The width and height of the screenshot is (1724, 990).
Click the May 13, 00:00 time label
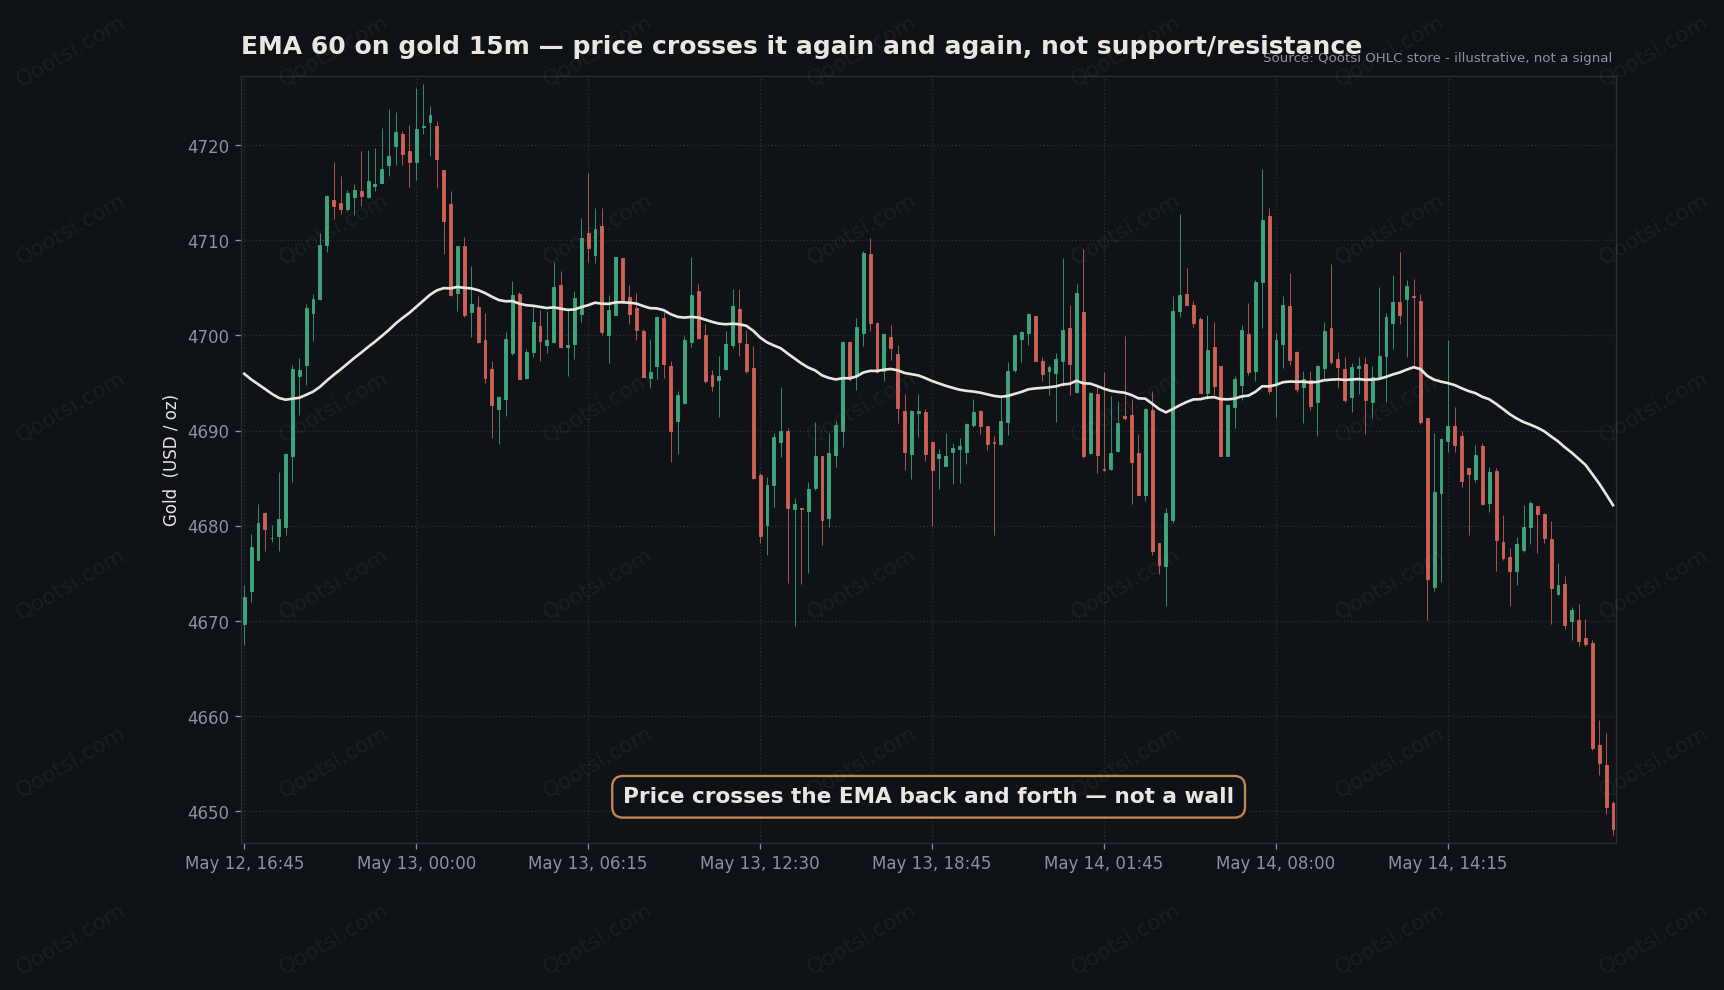tap(416, 863)
